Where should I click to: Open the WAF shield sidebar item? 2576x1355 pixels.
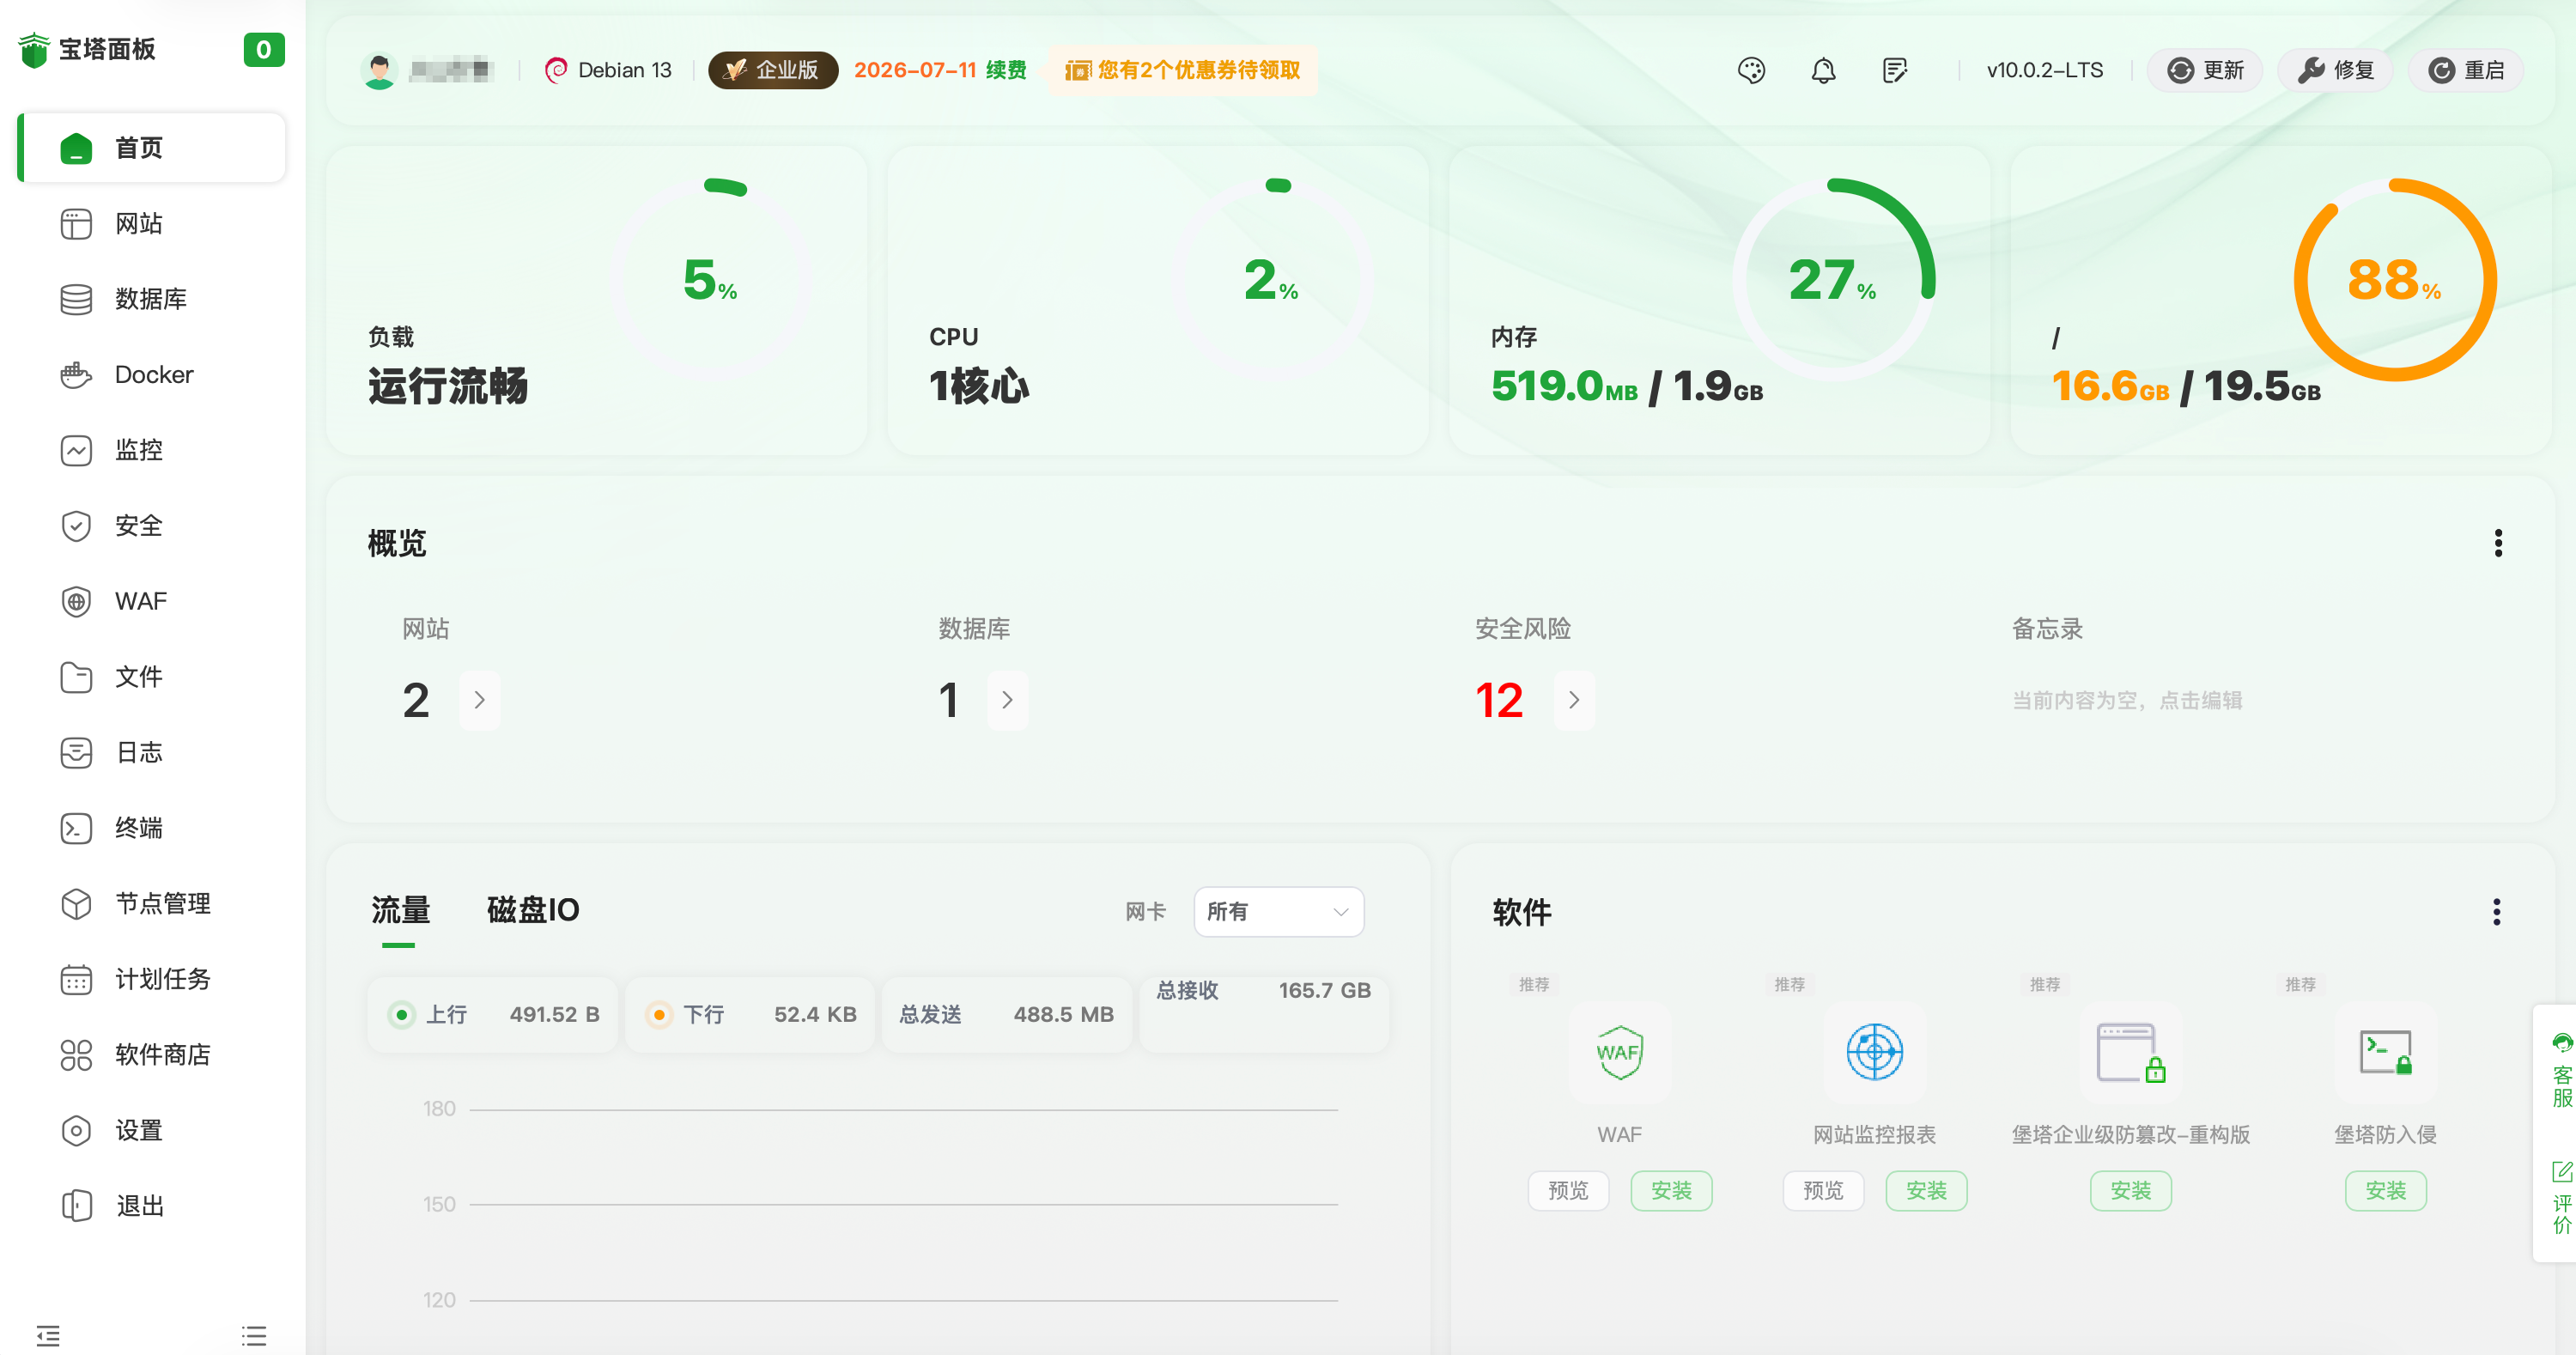click(140, 601)
